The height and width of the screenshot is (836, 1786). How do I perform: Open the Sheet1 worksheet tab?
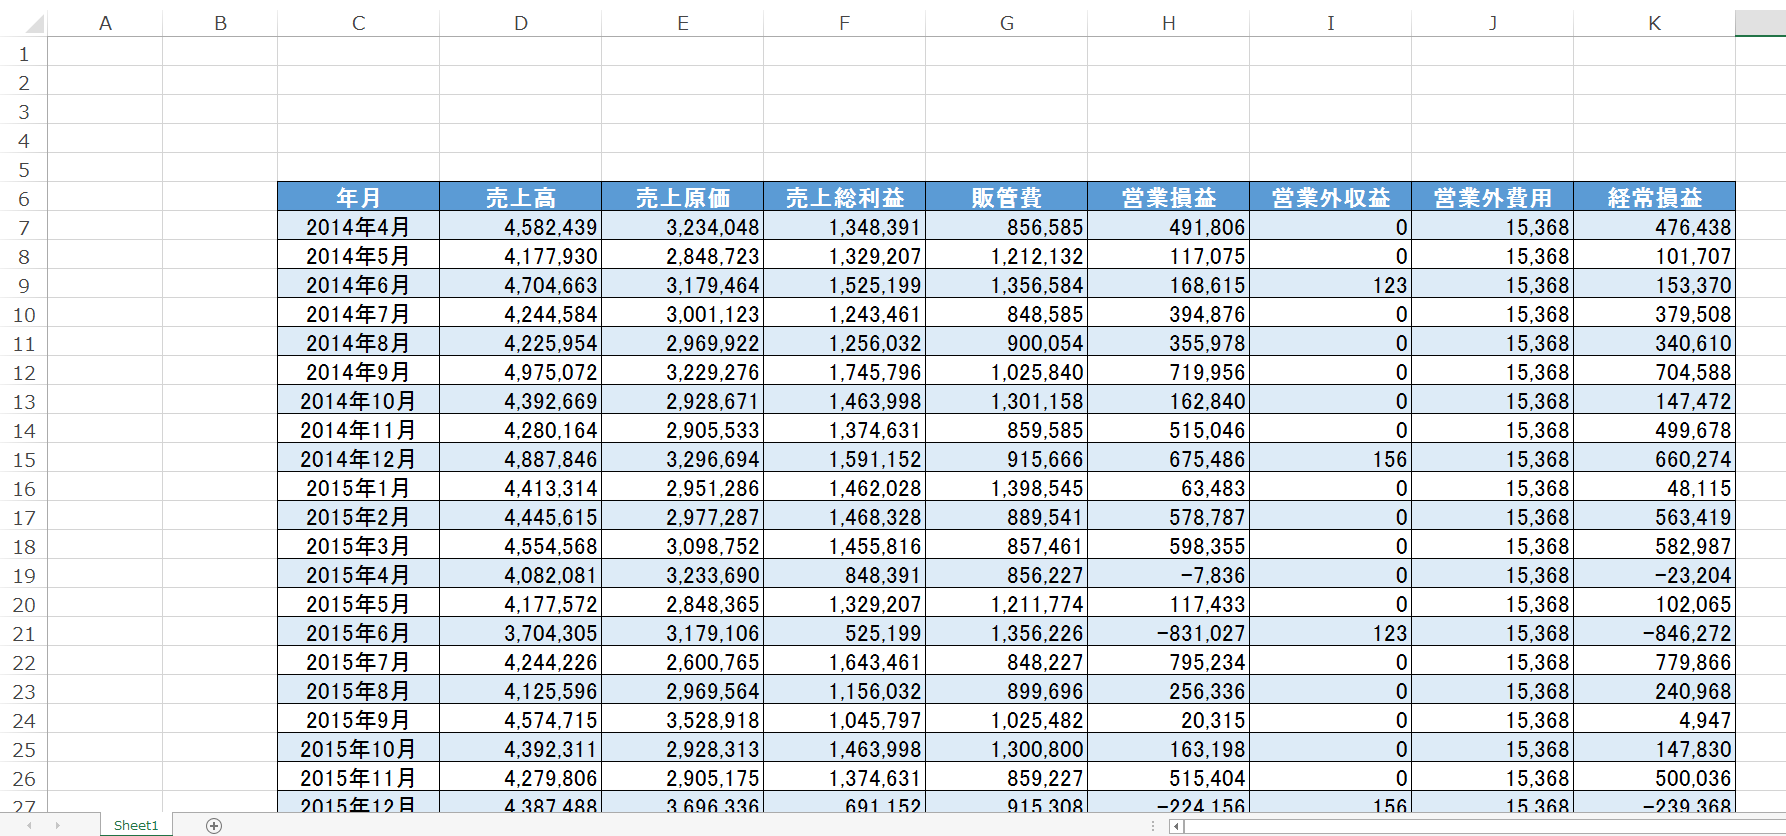pos(136,825)
